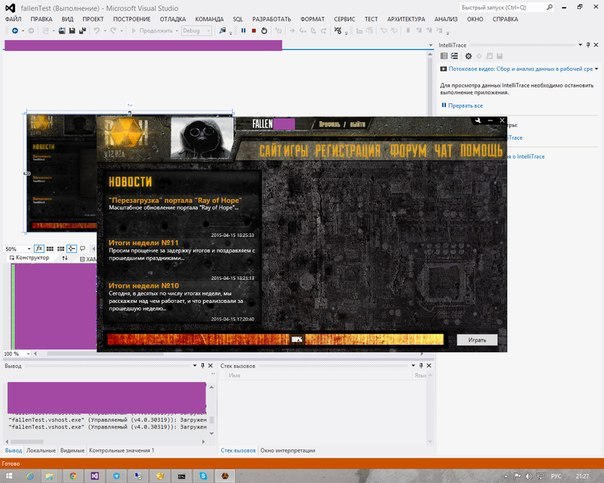Open the ФАЙЛ menu
Viewport: 604px width, 483px height.
point(13,19)
